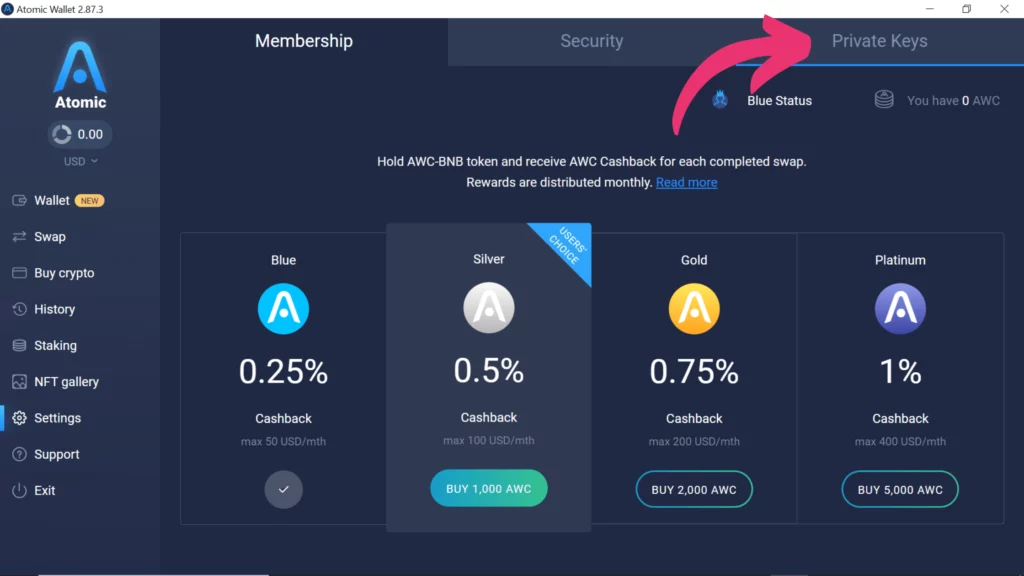This screenshot has height=576, width=1024.
Task: Select the Blue tier checkmark
Action: 284,490
